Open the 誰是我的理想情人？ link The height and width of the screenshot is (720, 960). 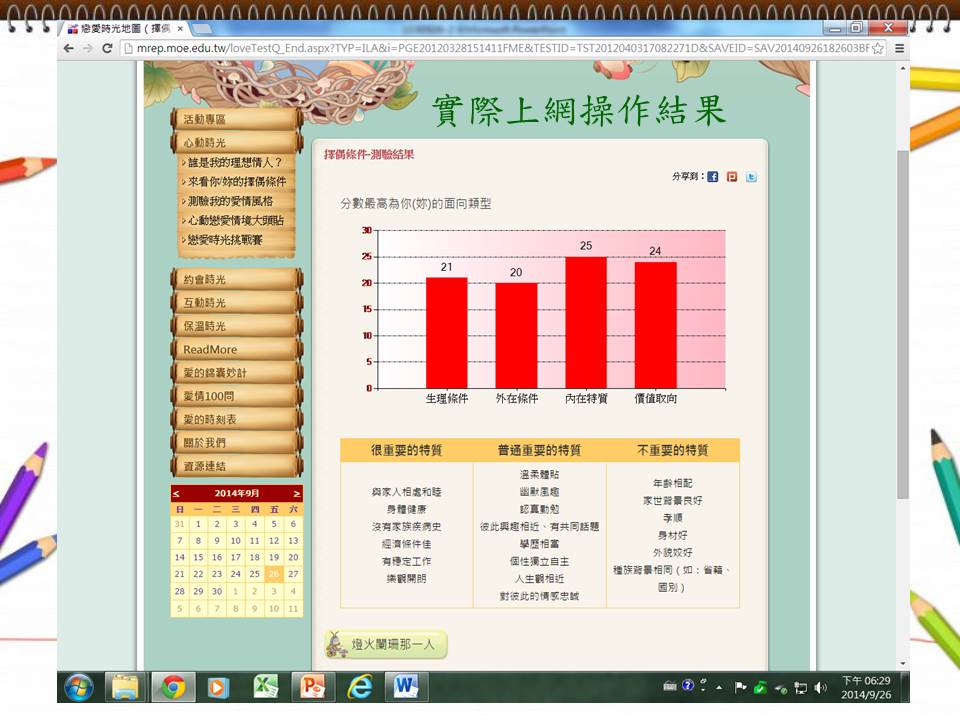point(236,162)
